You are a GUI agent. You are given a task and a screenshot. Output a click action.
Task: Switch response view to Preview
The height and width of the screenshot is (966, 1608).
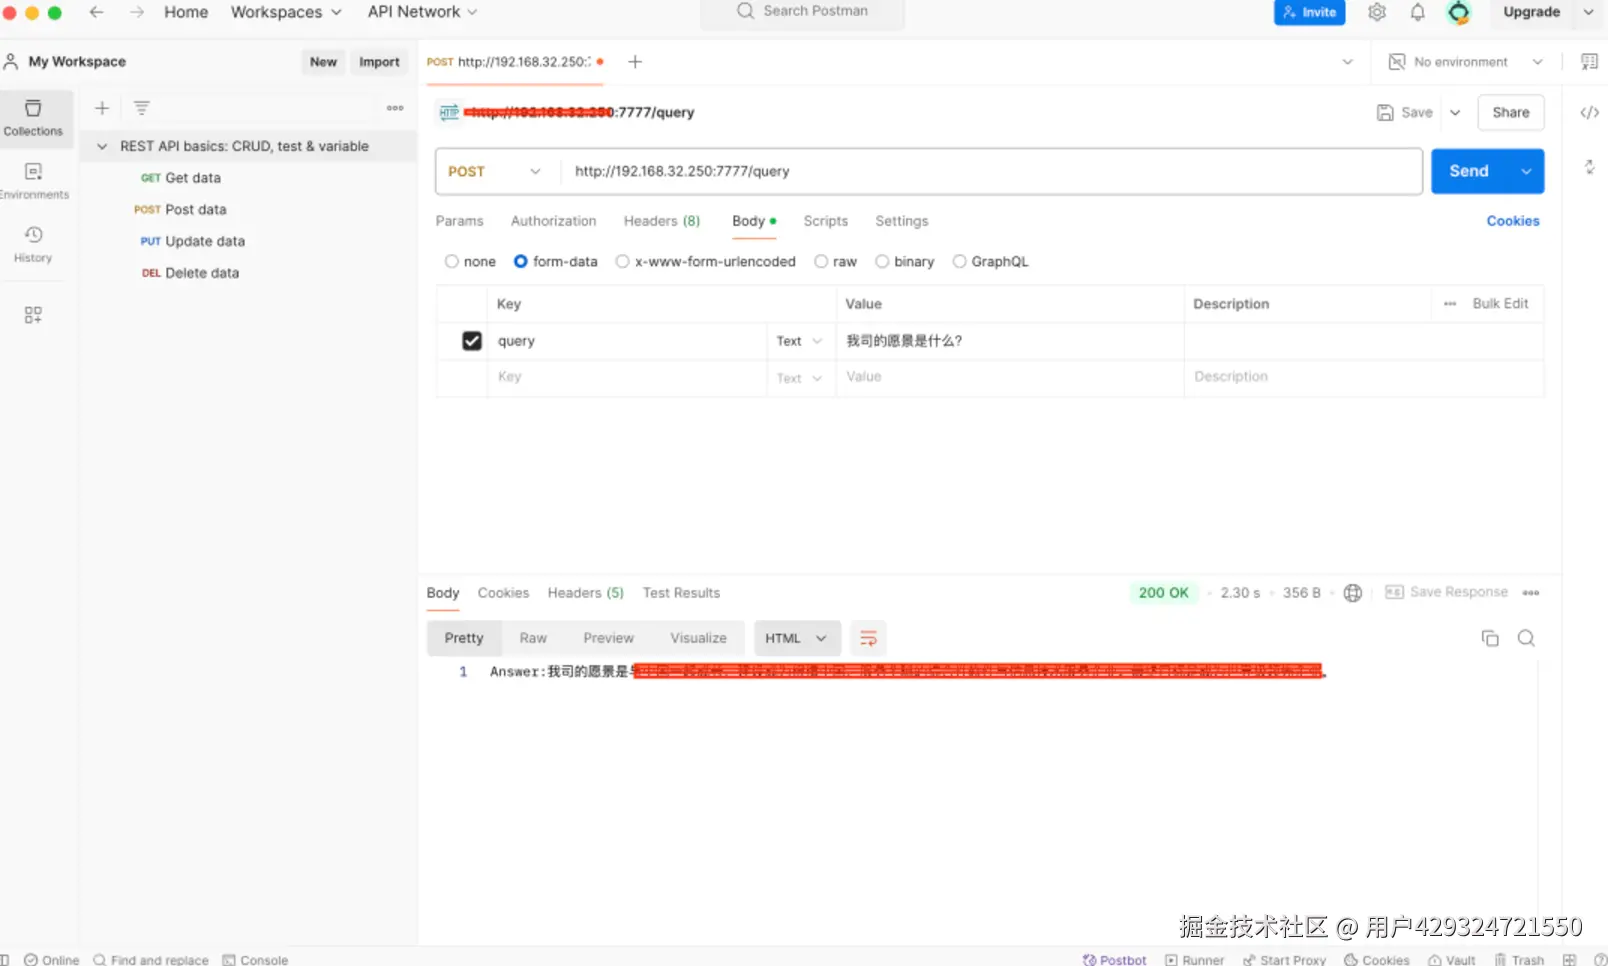click(x=608, y=638)
